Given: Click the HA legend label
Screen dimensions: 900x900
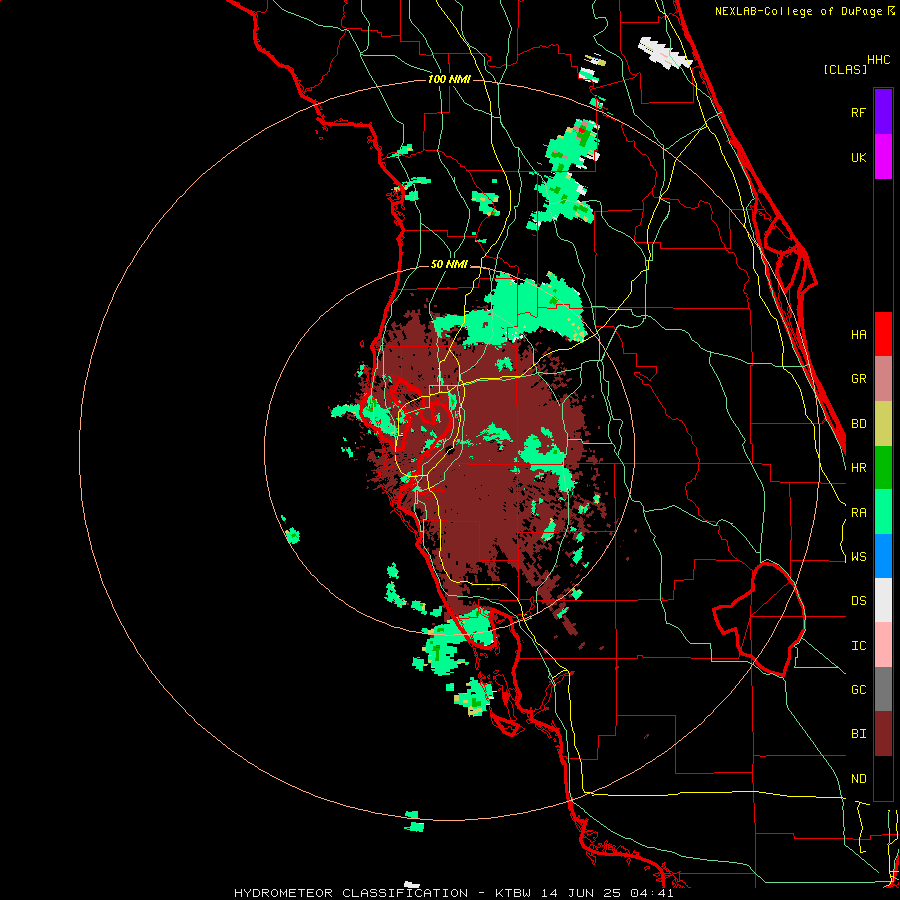Looking at the screenshot, I should pos(859,335).
